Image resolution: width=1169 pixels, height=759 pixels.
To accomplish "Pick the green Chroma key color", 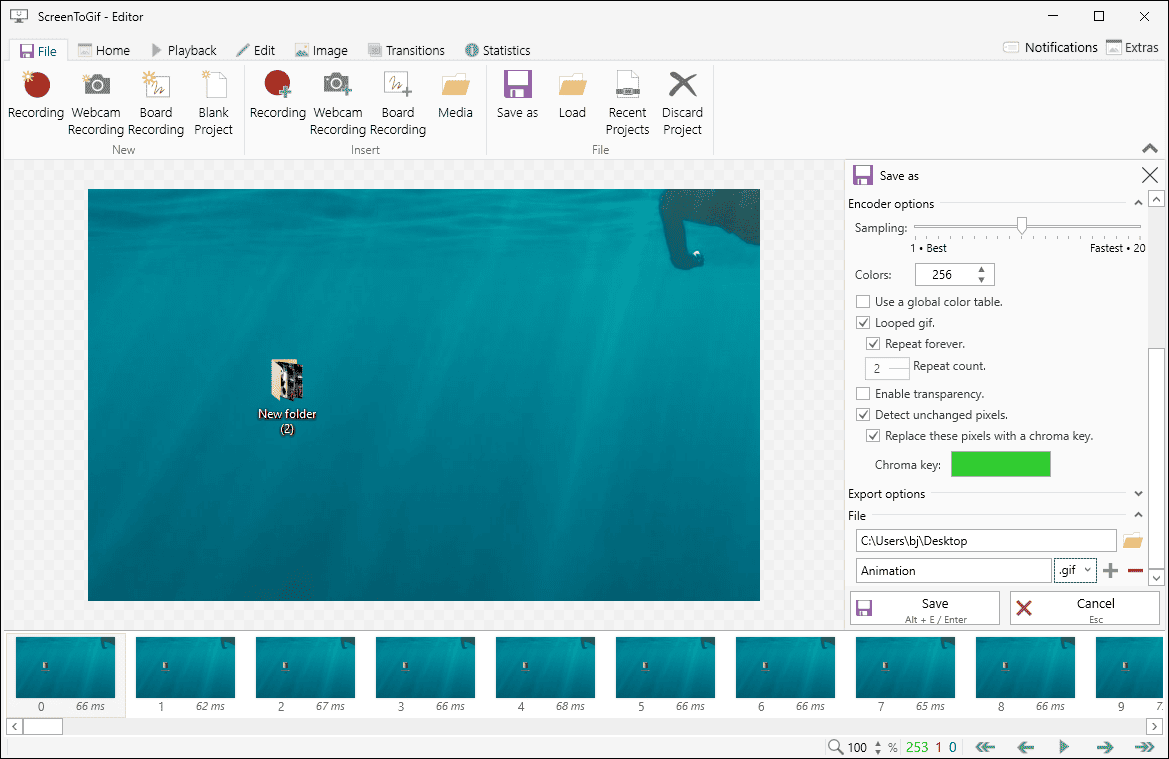I will [x=1000, y=464].
